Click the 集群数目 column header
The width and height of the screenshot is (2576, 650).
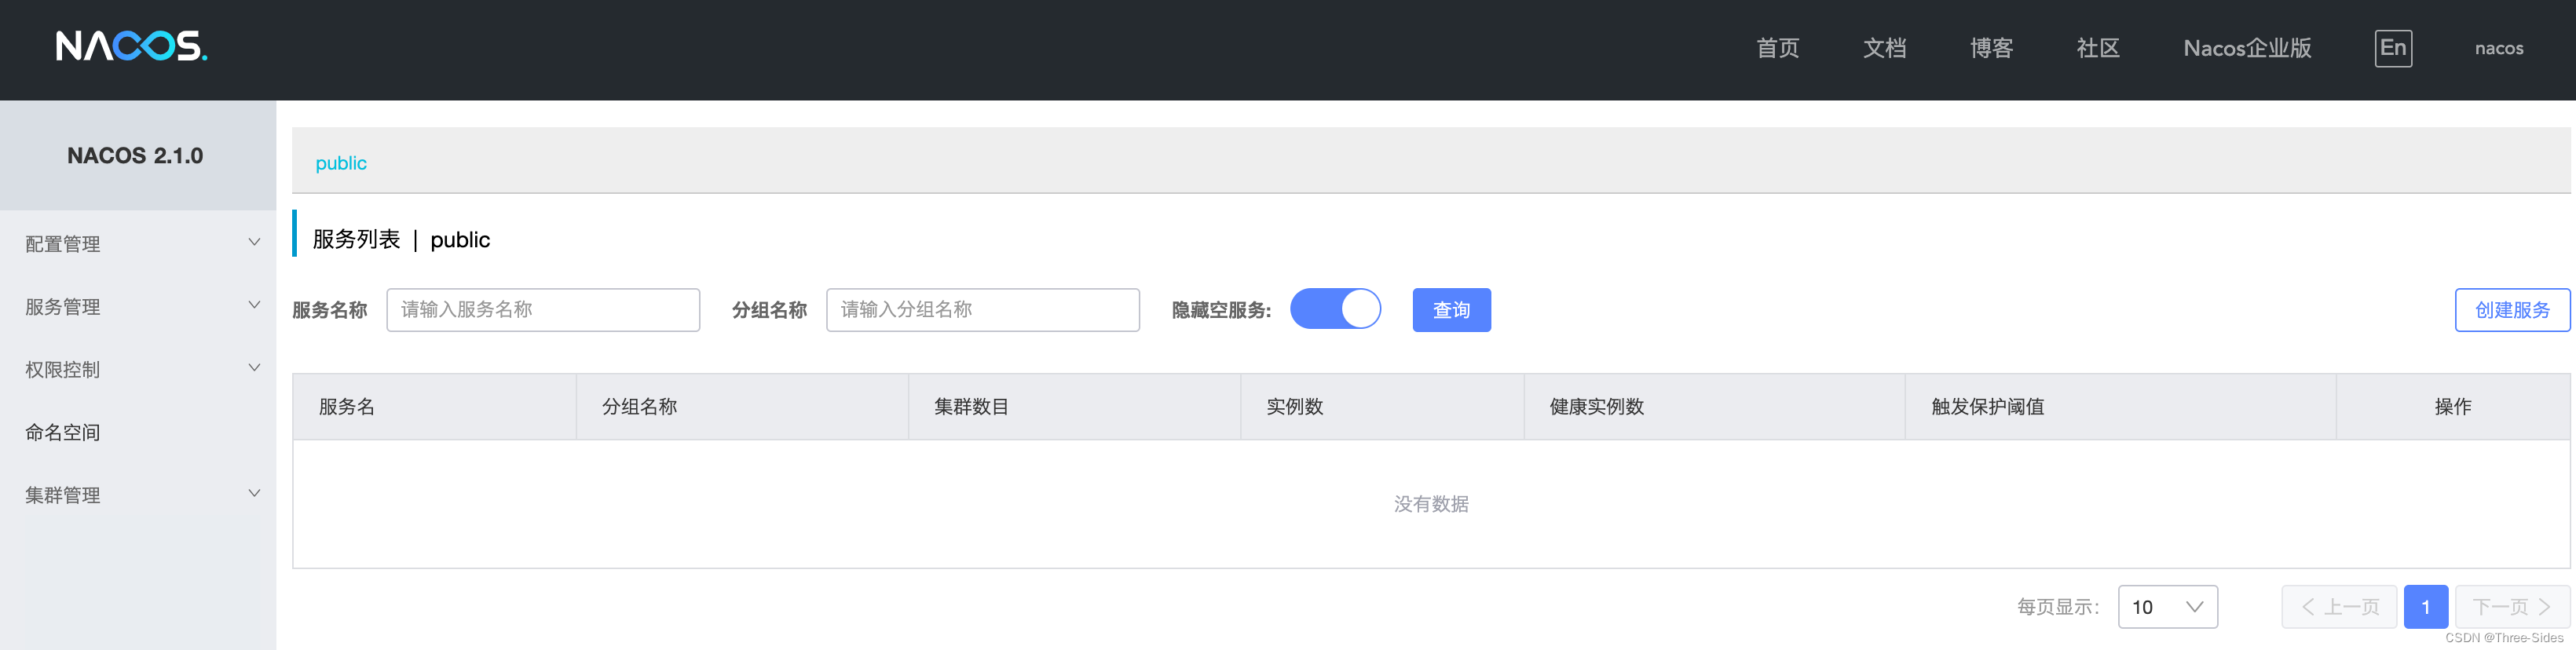click(1074, 407)
